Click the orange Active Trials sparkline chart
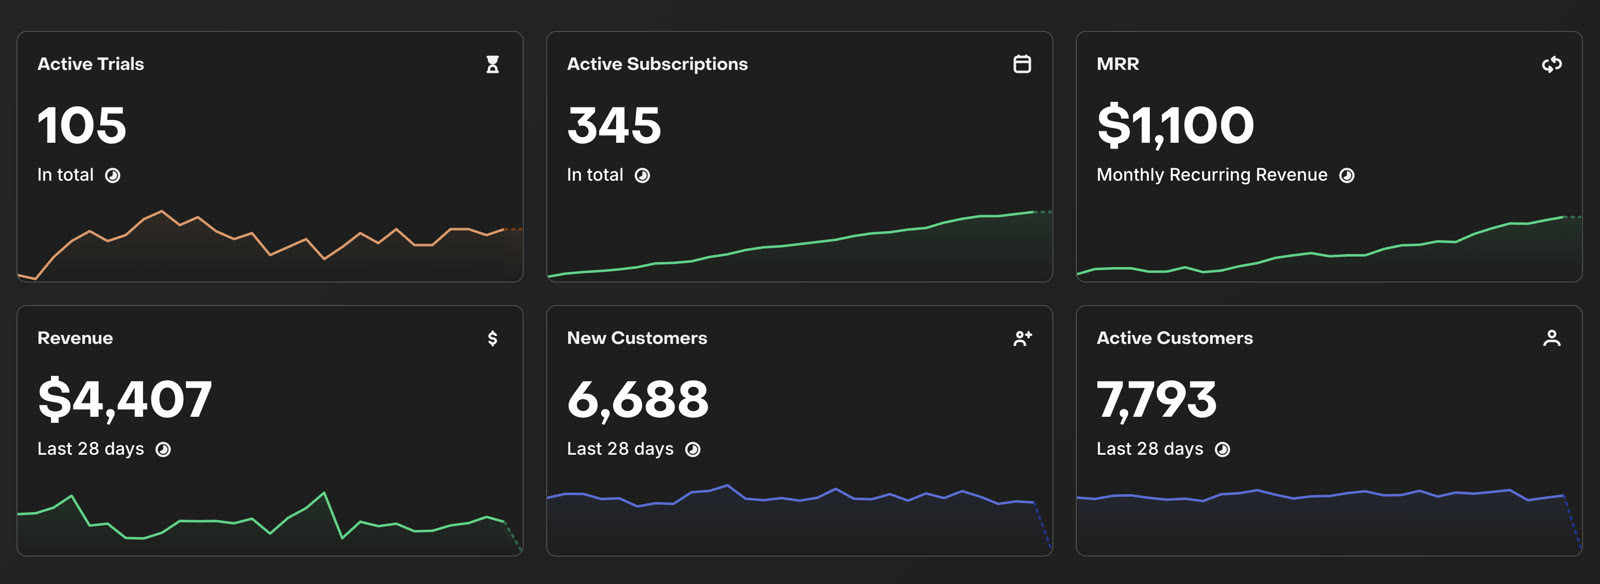Image resolution: width=1600 pixels, height=584 pixels. (270, 245)
